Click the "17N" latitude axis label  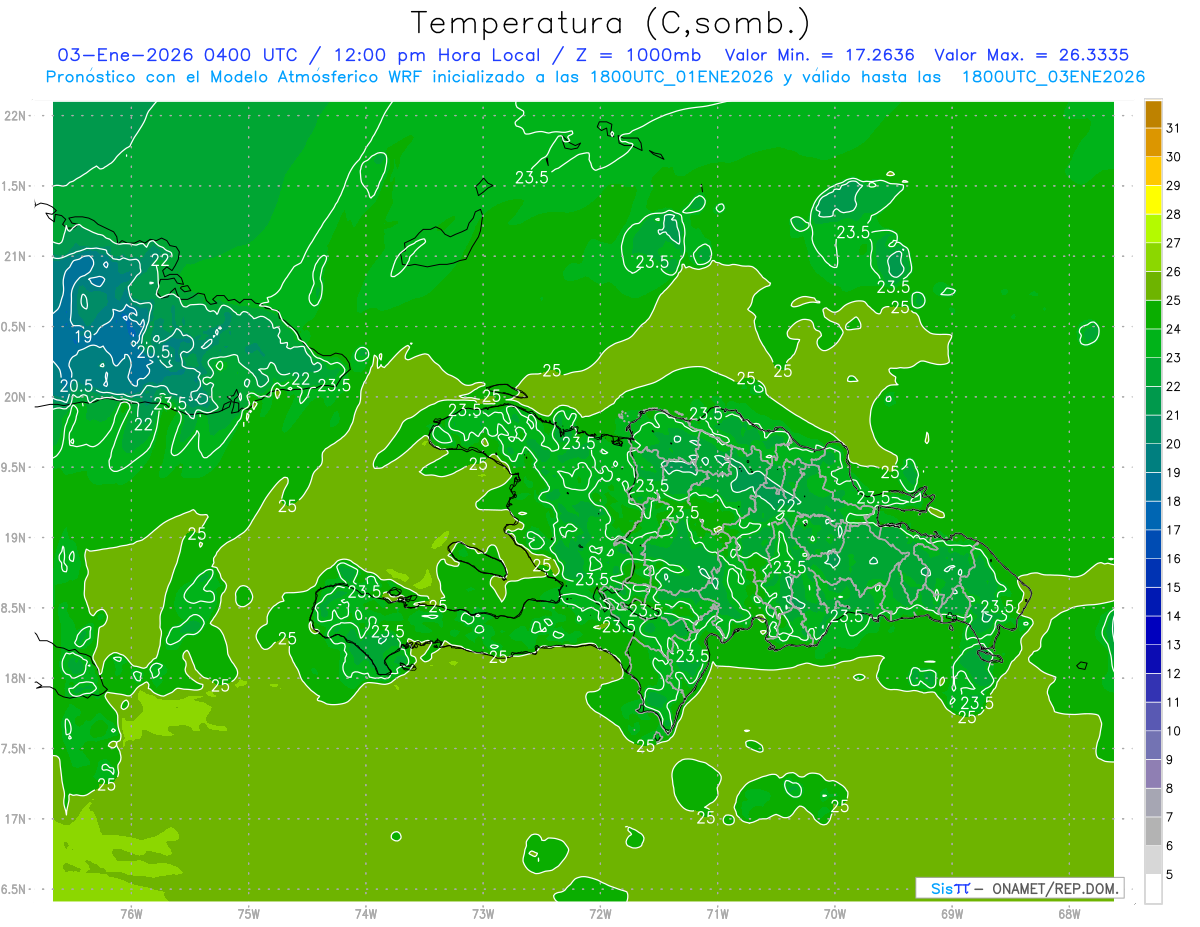pos(16,820)
